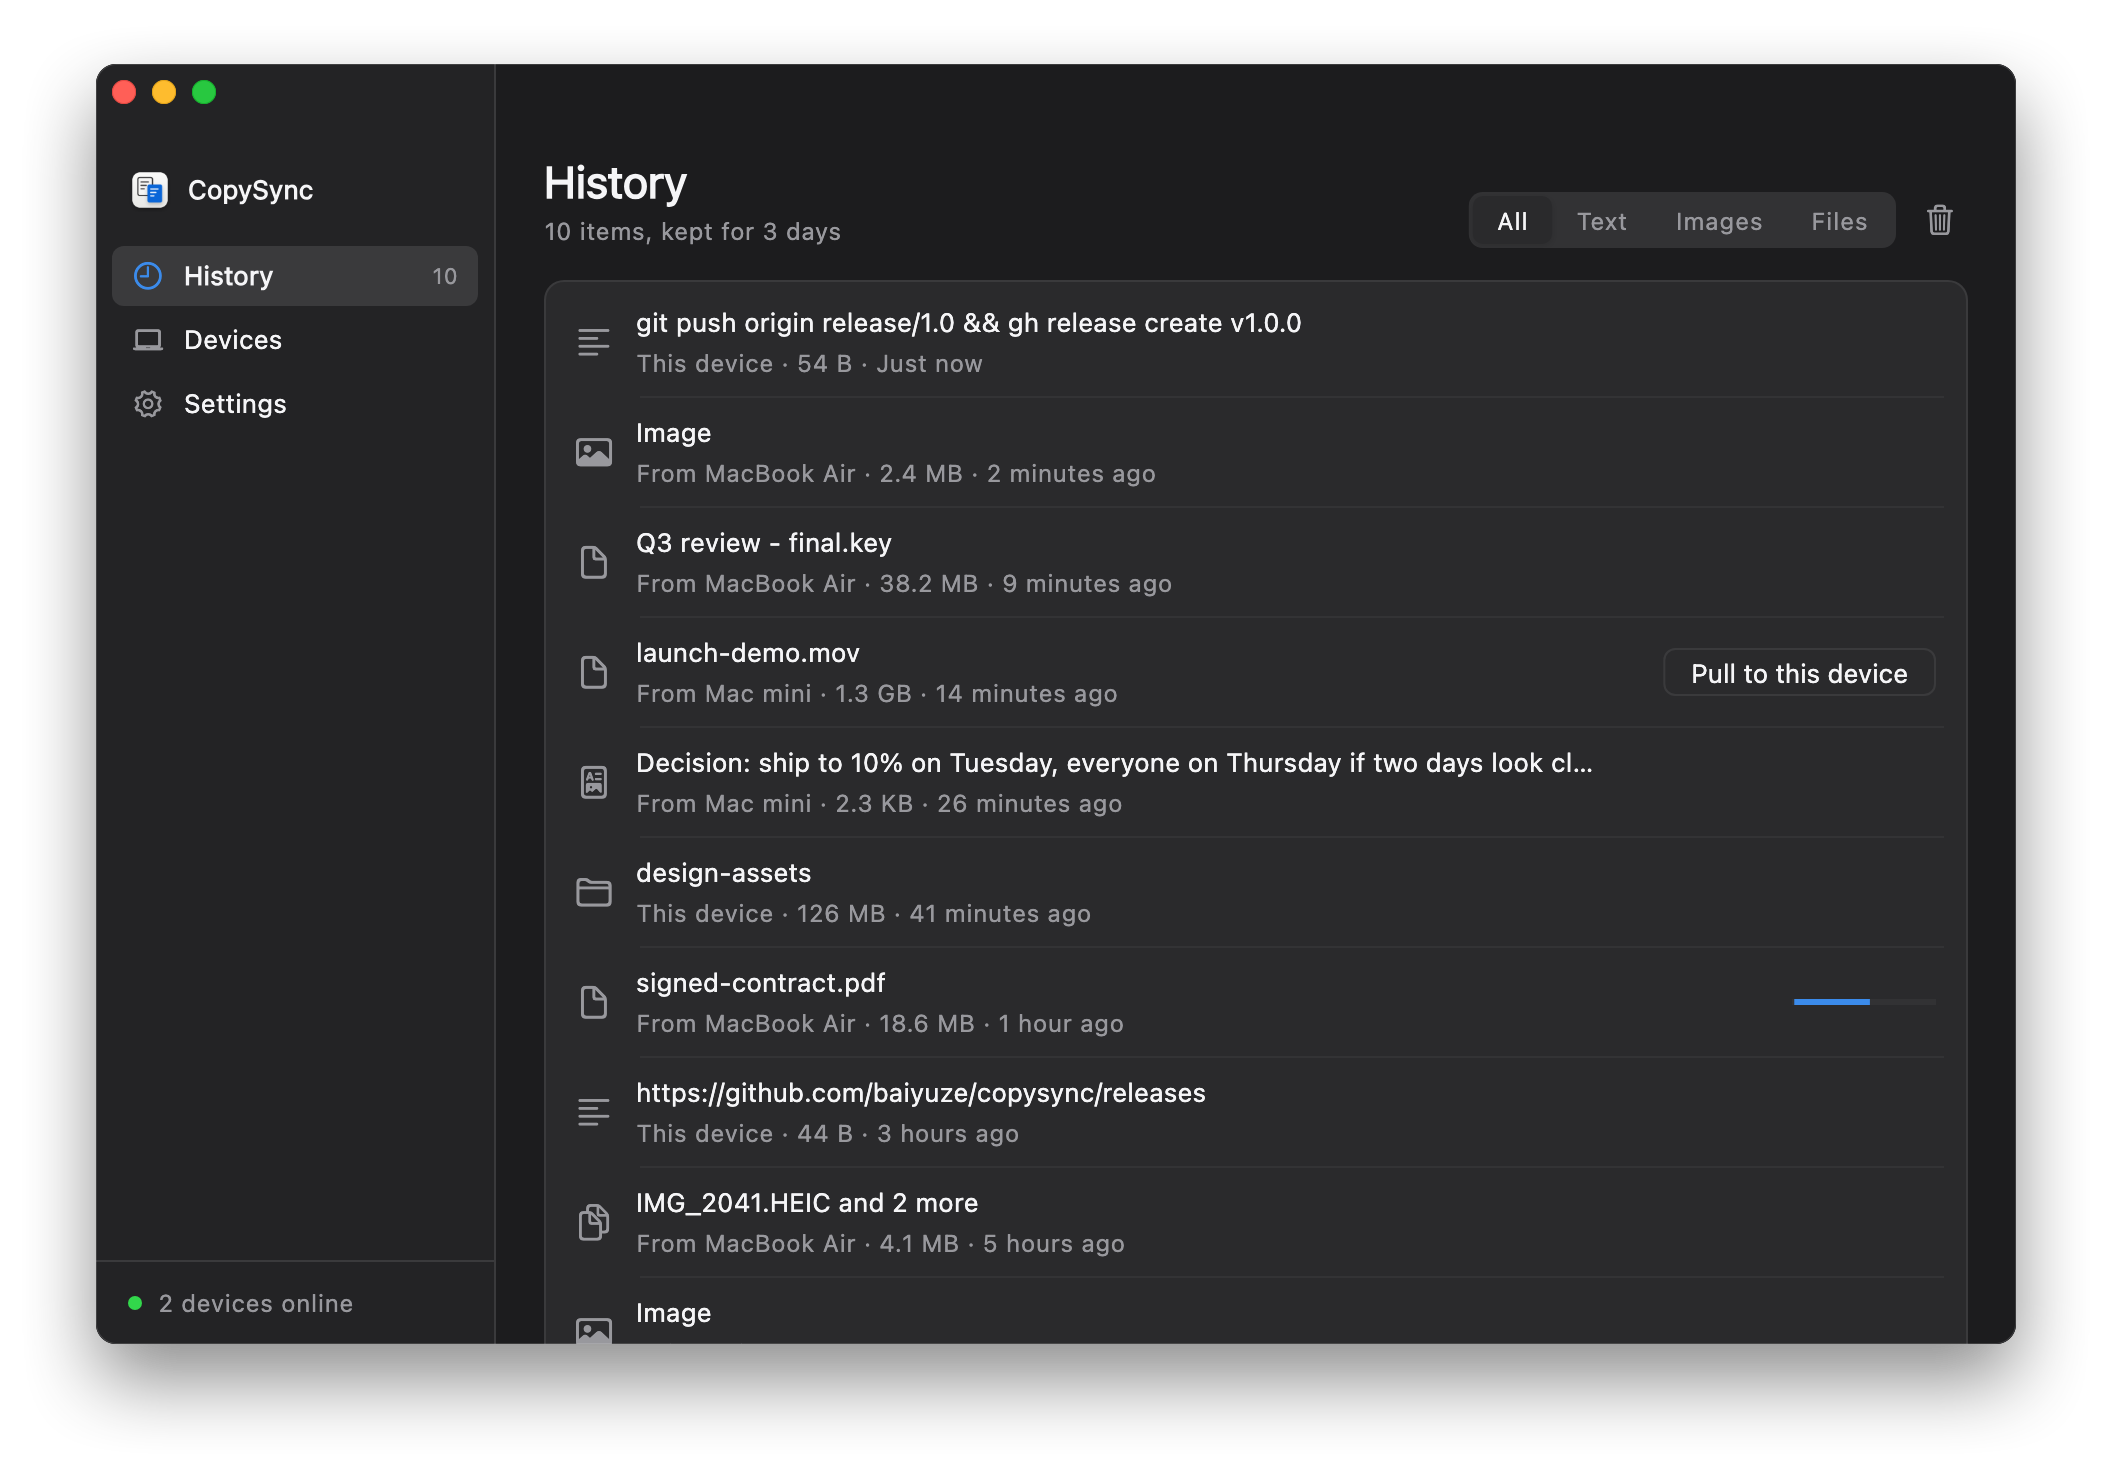Click the green devices online status dot
The image size is (2112, 1472).
(x=135, y=1303)
